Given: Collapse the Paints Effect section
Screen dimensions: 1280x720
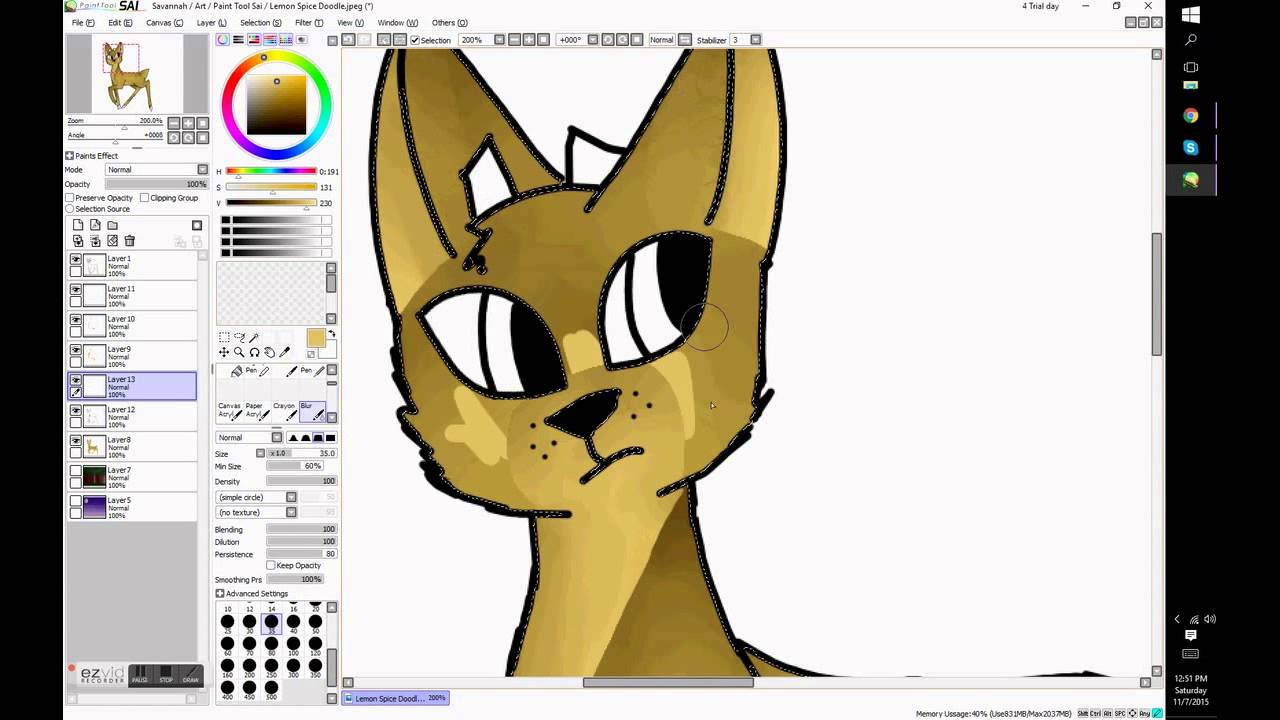Looking at the screenshot, I should point(70,156).
